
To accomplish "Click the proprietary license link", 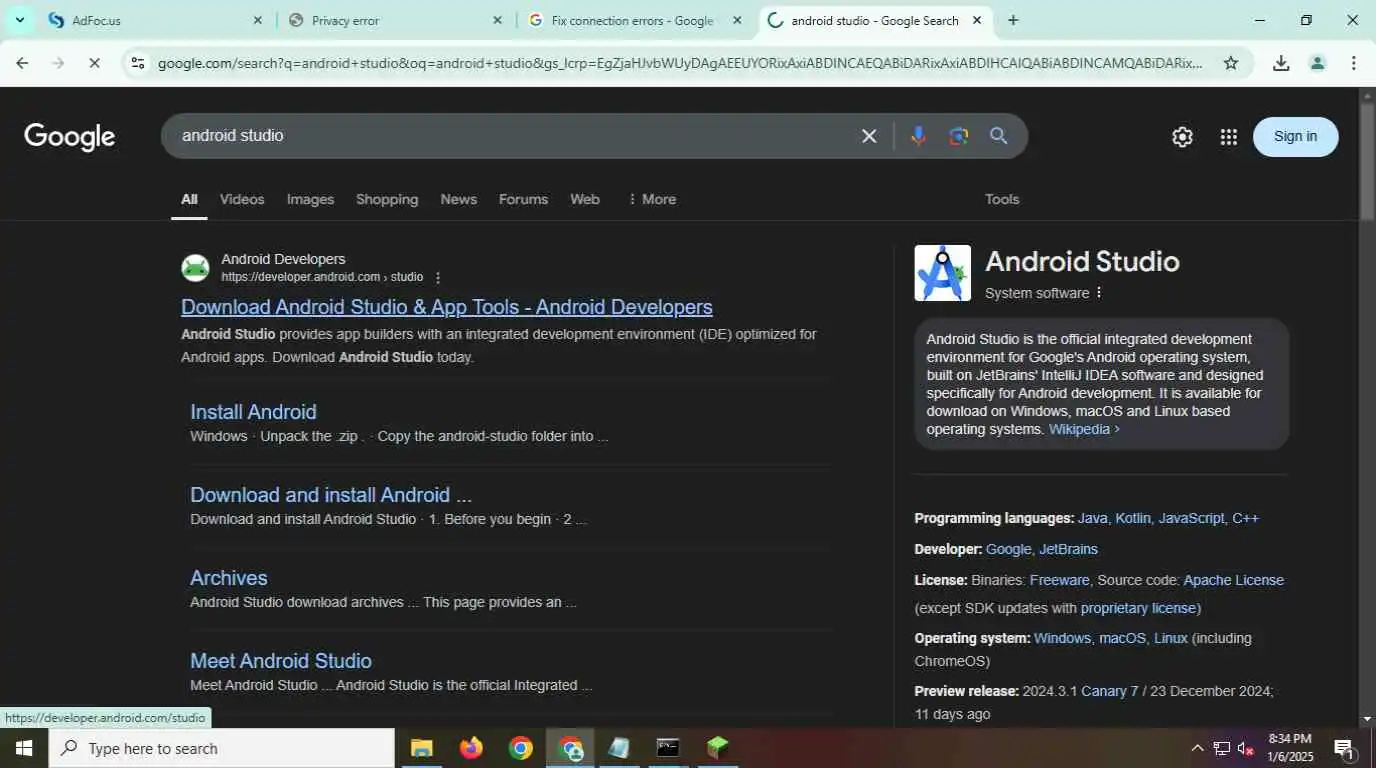I will pos(1139,608).
